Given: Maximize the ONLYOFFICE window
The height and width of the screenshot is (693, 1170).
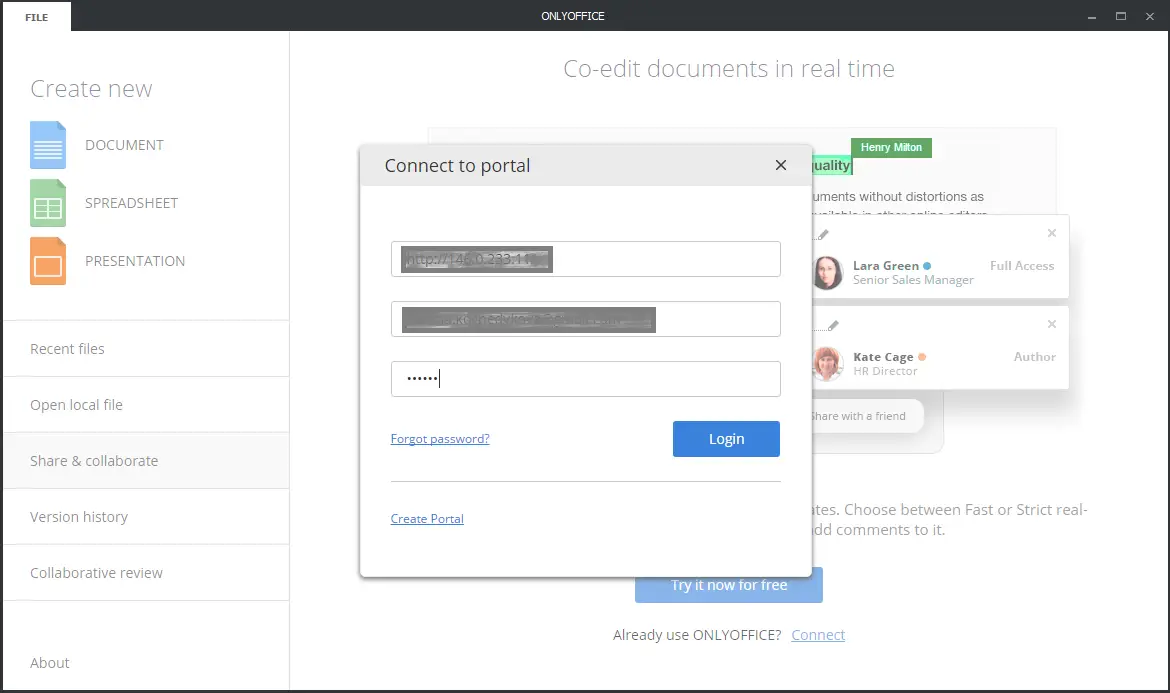Looking at the screenshot, I should tap(1121, 16).
